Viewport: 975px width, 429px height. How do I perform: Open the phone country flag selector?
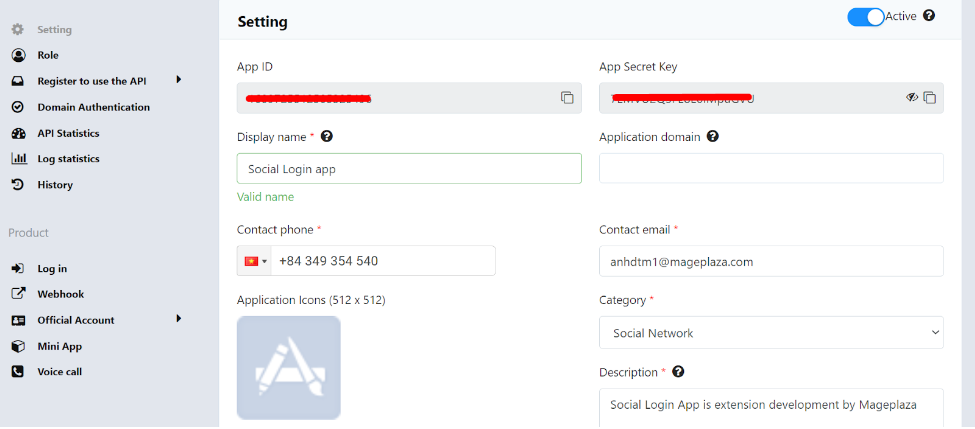pos(255,261)
